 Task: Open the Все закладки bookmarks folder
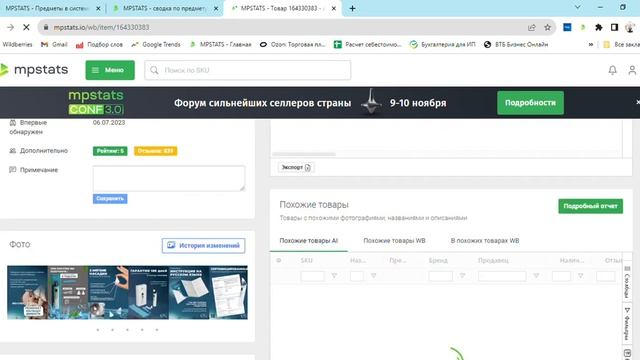coord(621,44)
